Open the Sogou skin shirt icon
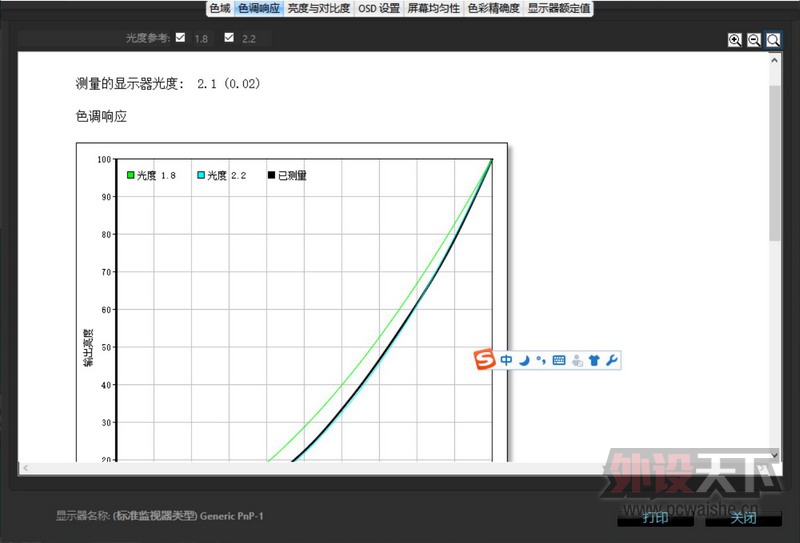Image resolution: width=800 pixels, height=543 pixels. [594, 360]
